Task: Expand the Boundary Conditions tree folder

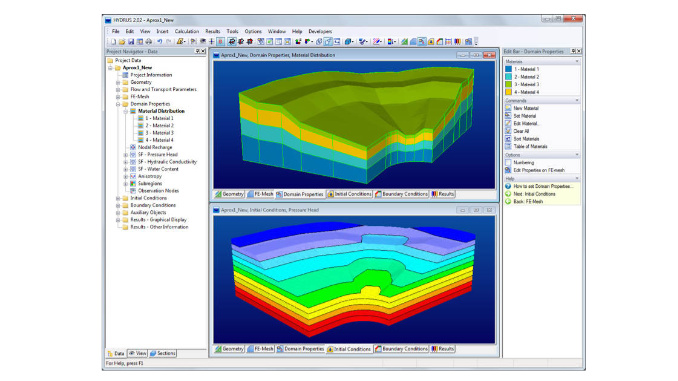Action: 118,205
